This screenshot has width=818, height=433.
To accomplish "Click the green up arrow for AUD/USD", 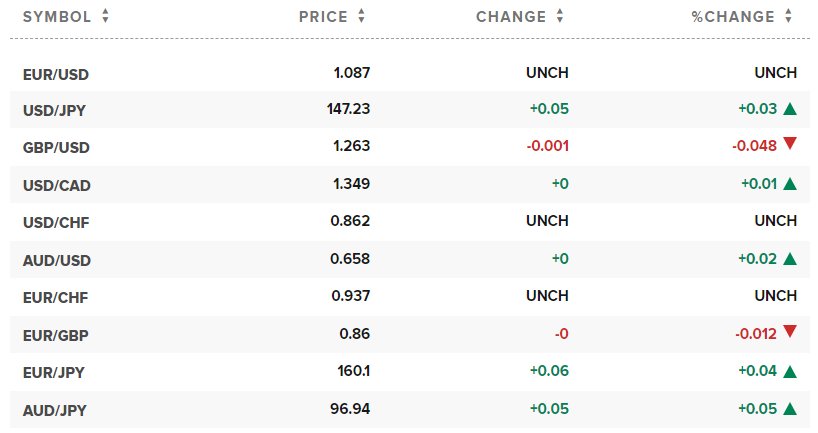I will tap(790, 258).
